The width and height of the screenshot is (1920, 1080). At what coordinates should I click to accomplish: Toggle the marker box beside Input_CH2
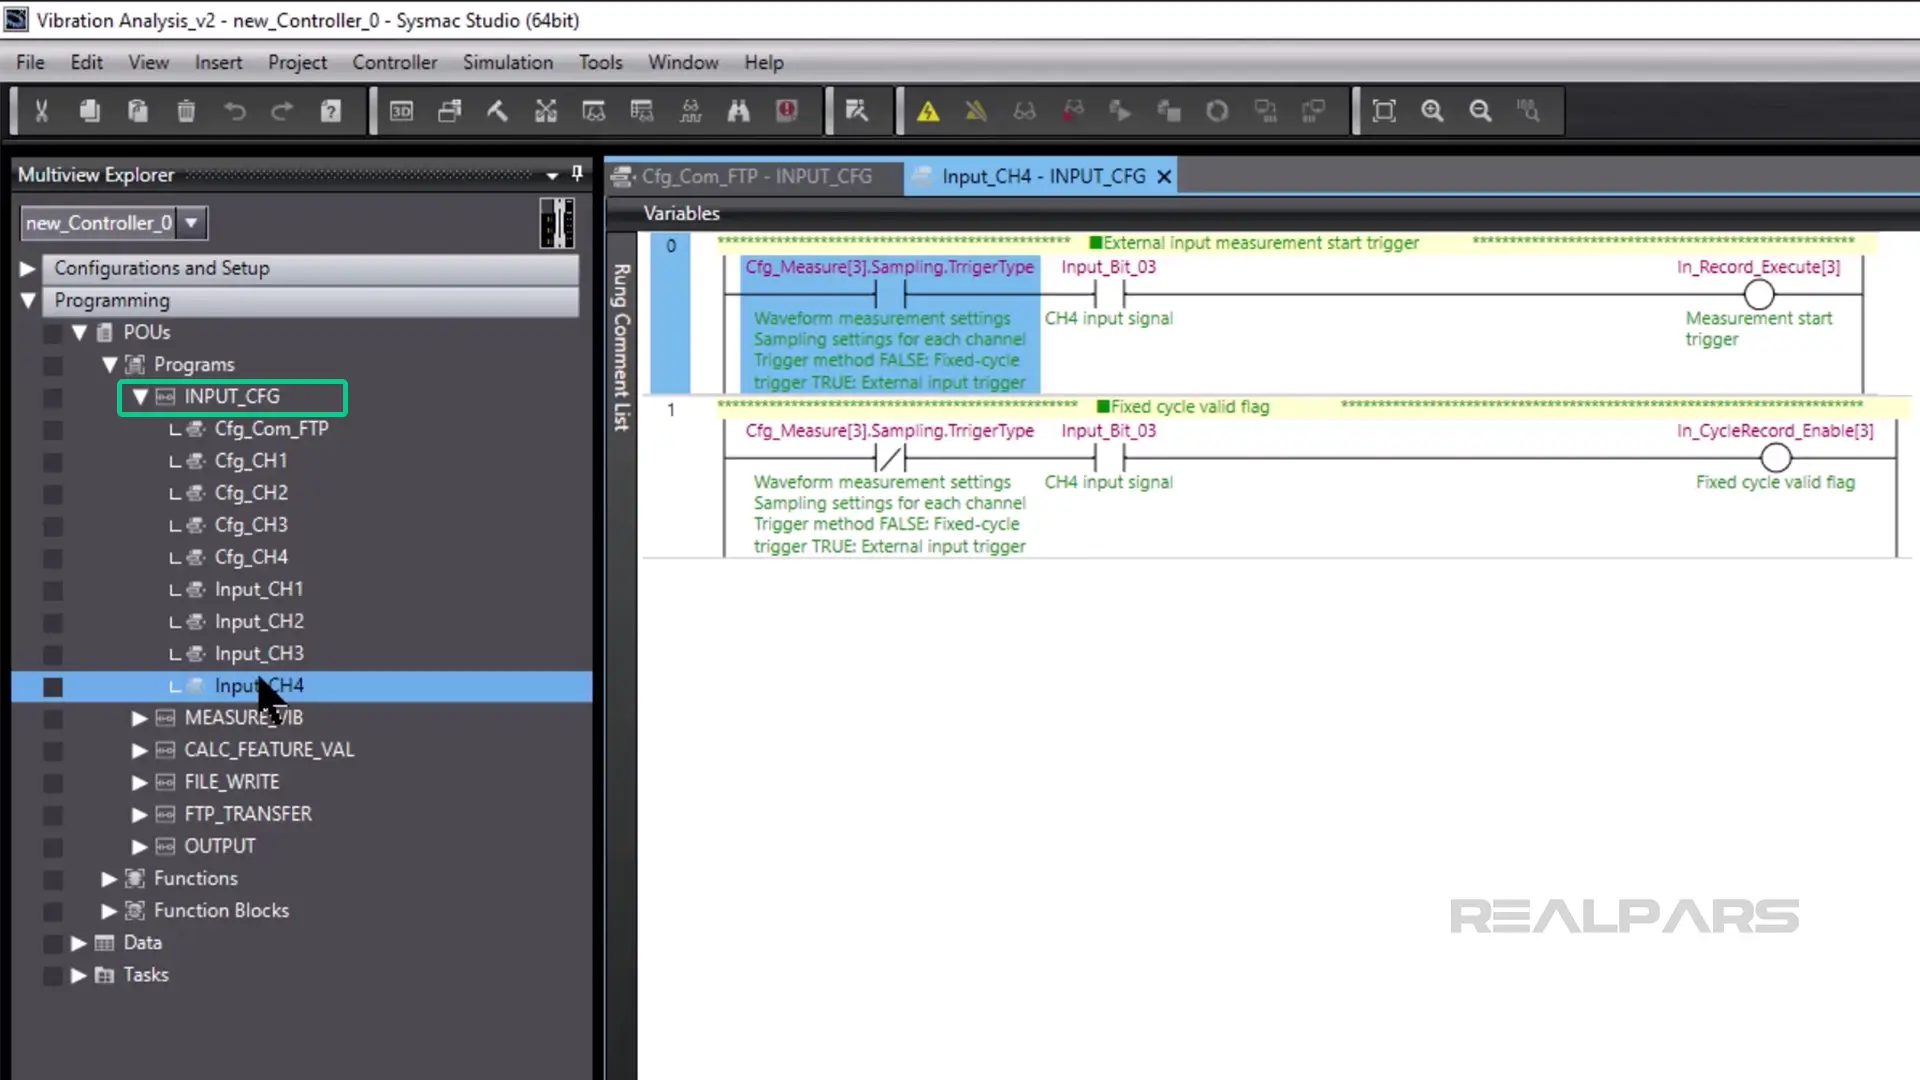tap(53, 623)
